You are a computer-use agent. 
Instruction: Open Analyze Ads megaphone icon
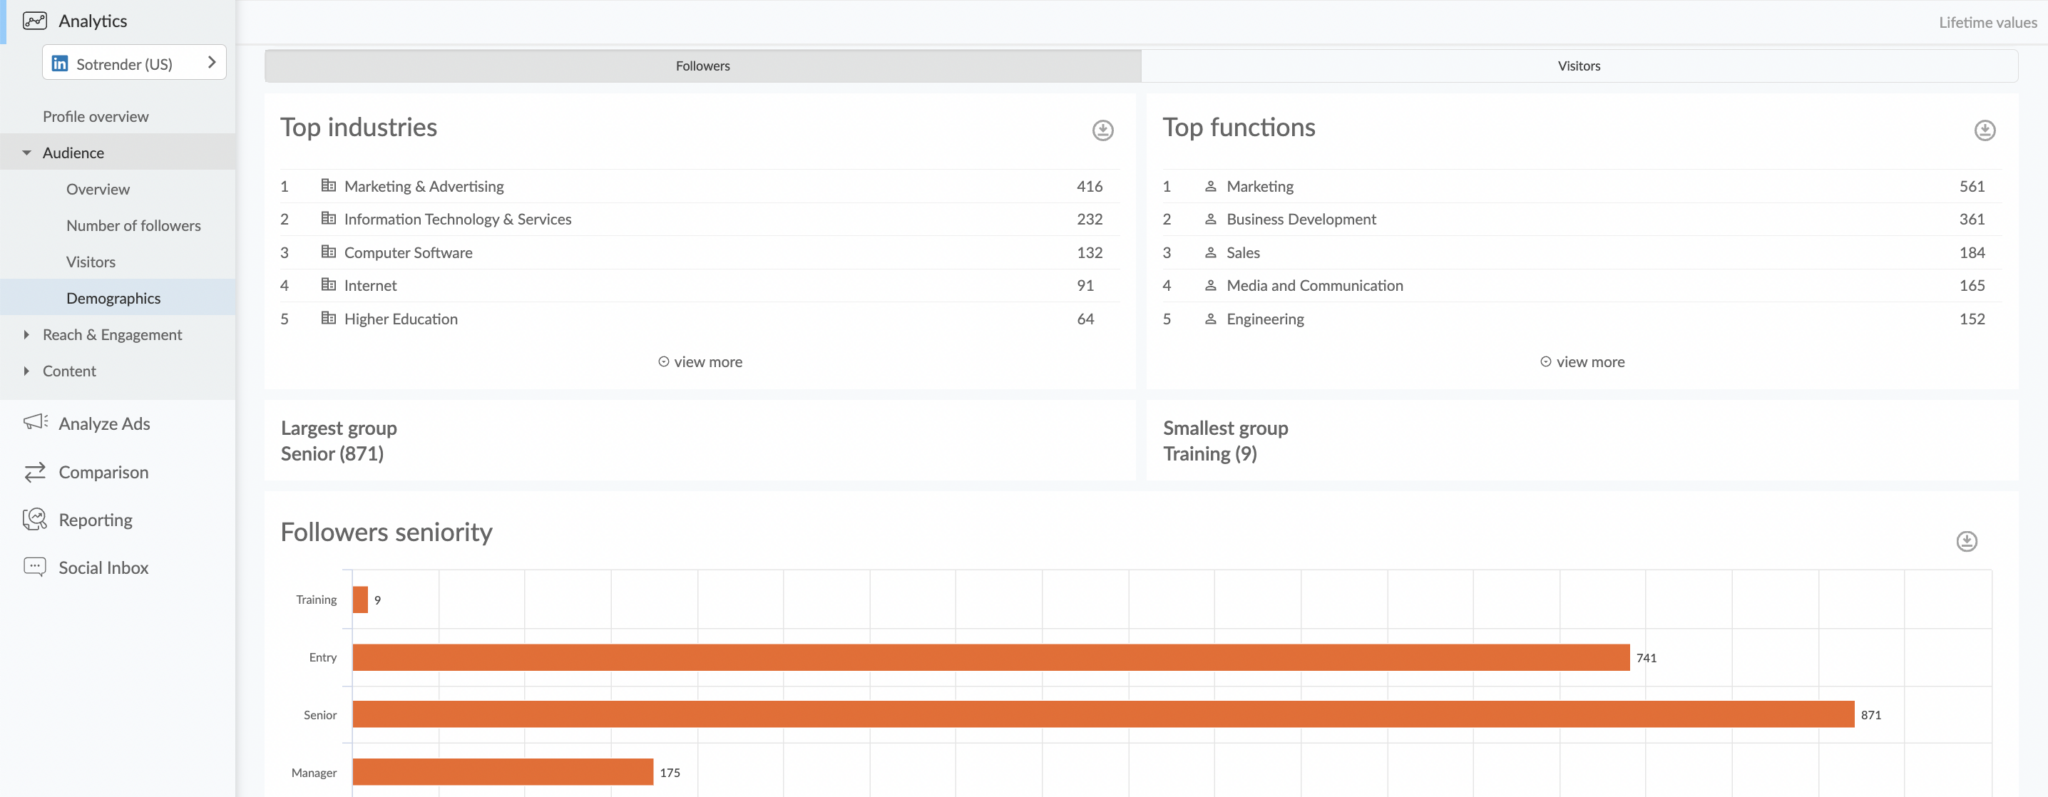pyautogui.click(x=35, y=423)
